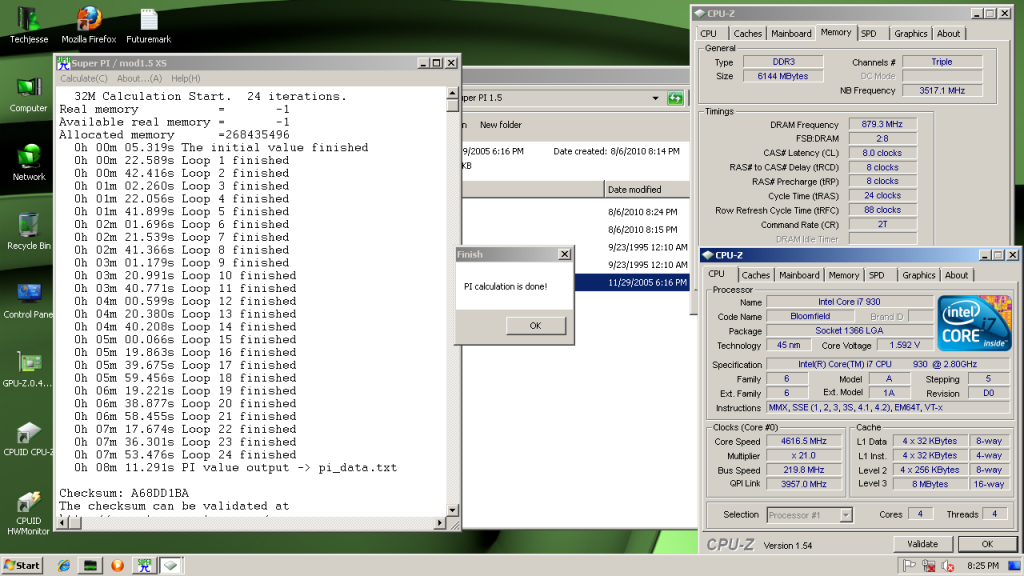The width and height of the screenshot is (1024, 576).
Task: Click the black console icon in taskbar
Action: point(91,566)
